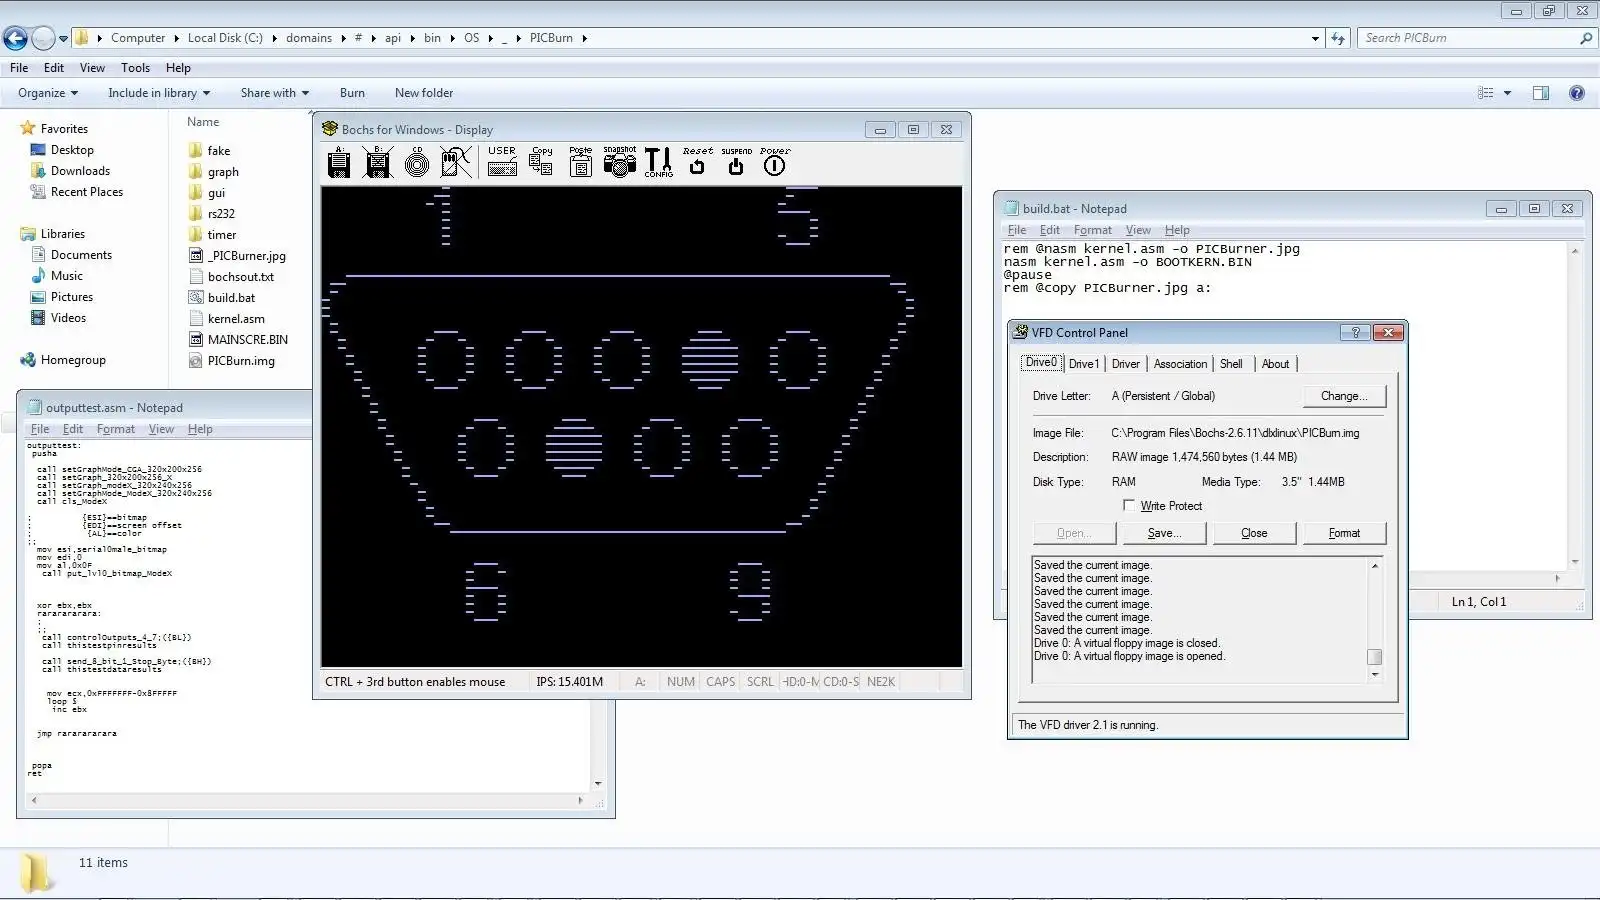Click the floppy A: drive icon in Bochs

click(x=339, y=162)
